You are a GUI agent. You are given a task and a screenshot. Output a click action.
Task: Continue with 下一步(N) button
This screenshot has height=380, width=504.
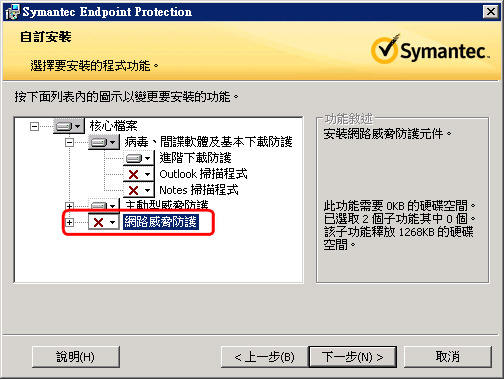pos(353,357)
